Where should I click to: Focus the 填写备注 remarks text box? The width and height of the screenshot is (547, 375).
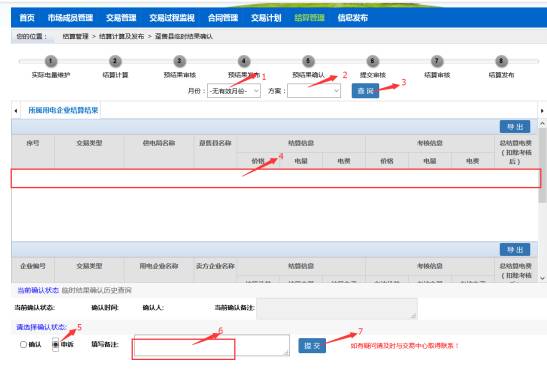click(212, 345)
